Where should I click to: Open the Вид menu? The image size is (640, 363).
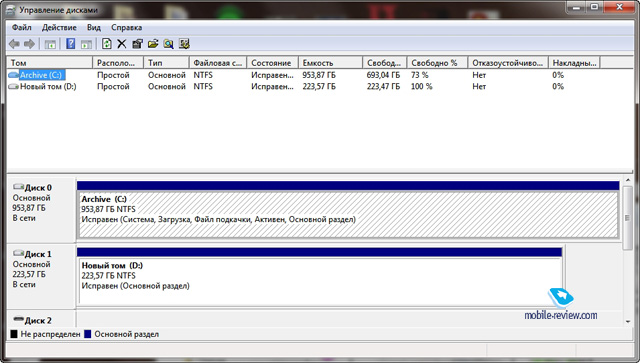coord(93,27)
